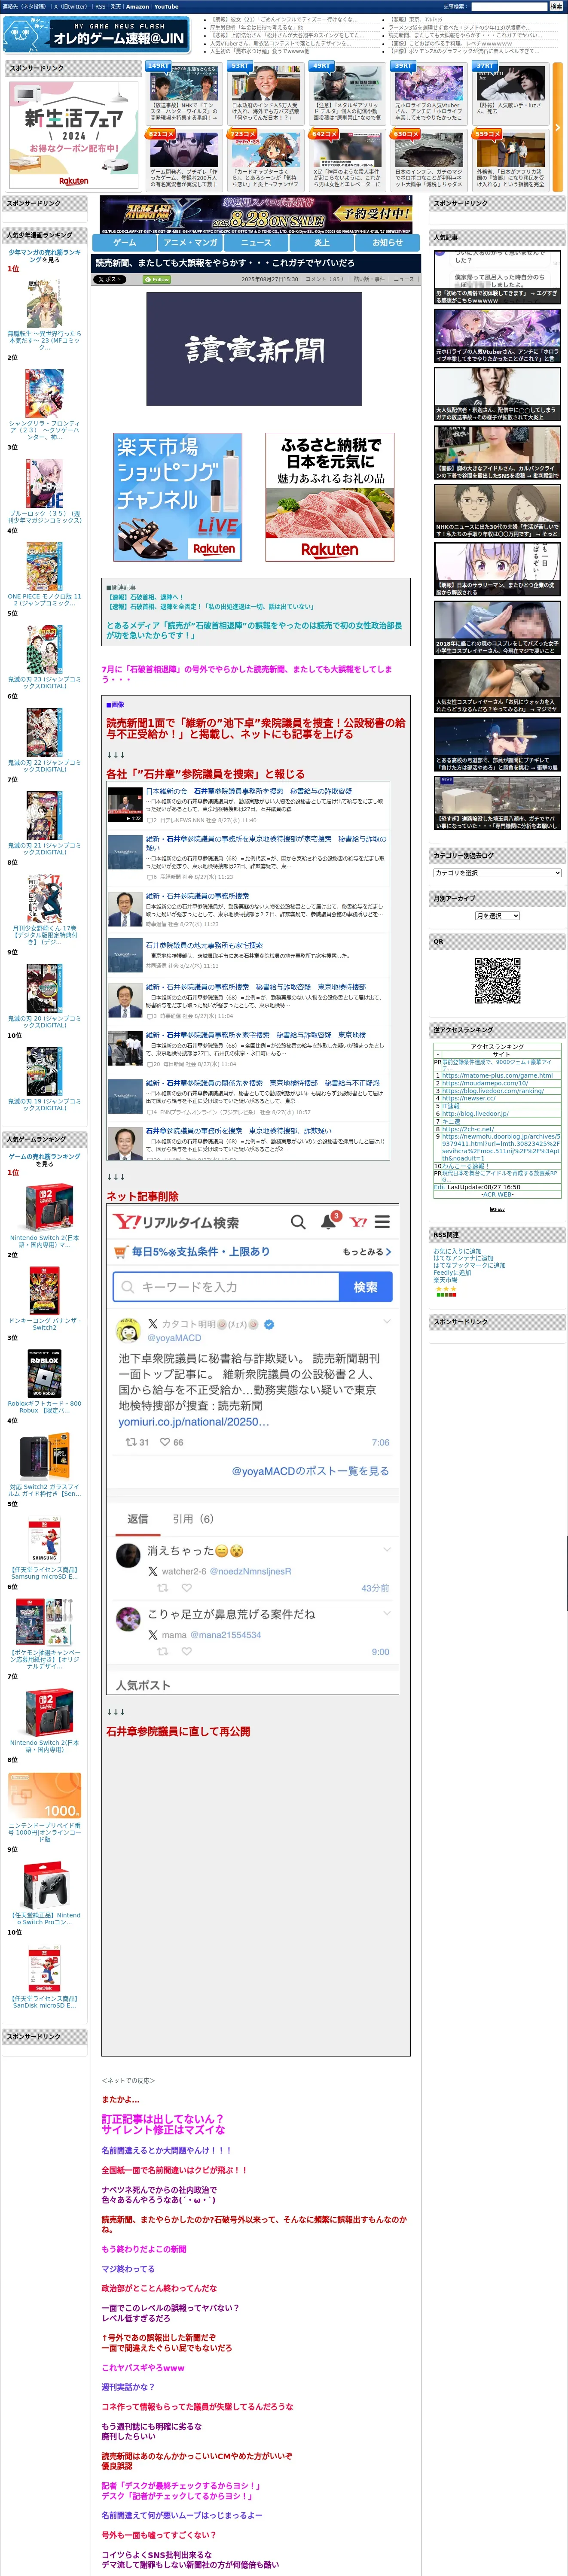Select the ゲーム navigation tab
This screenshot has width=568, height=2576.
point(125,242)
